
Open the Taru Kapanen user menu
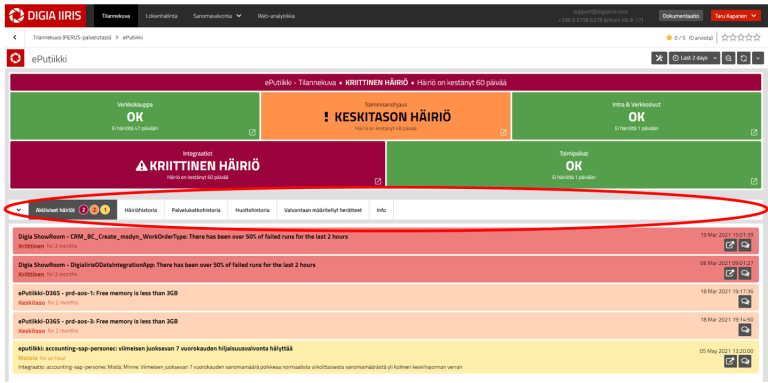pyautogui.click(x=736, y=16)
